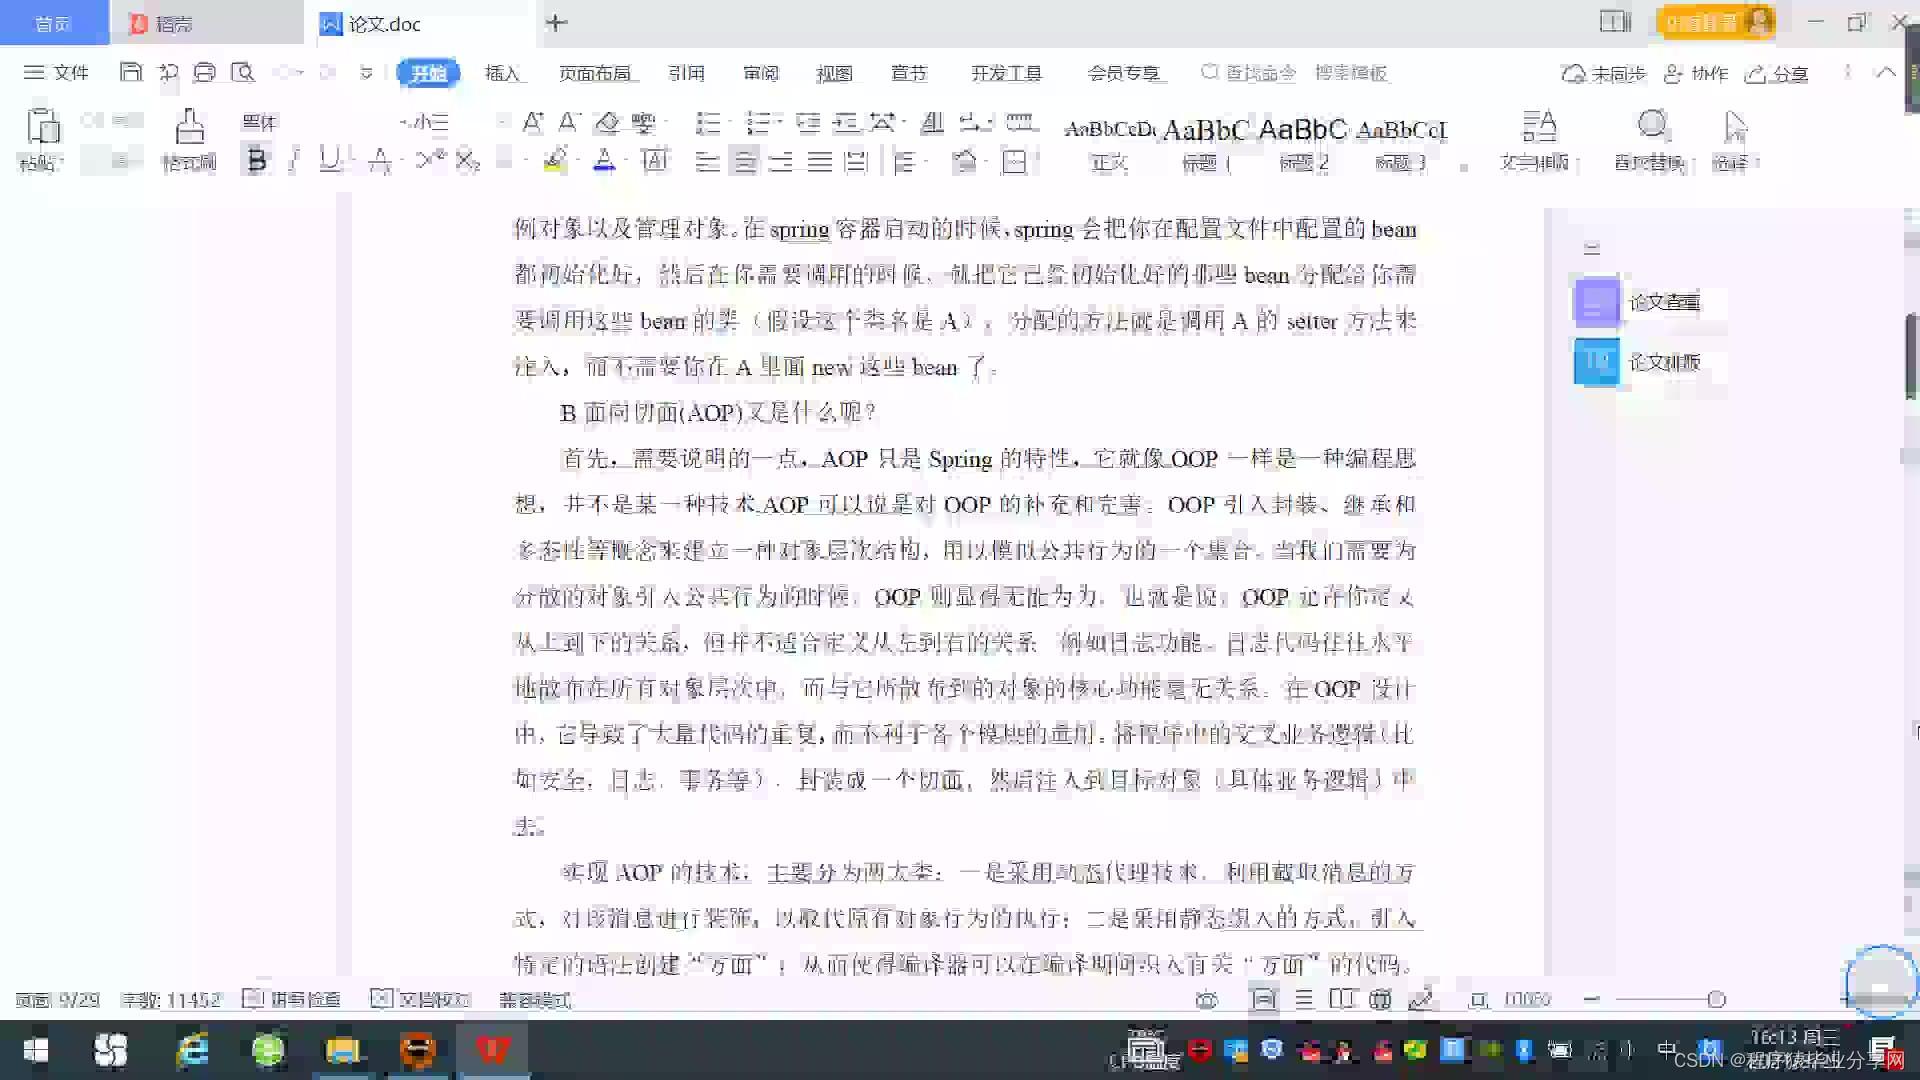Click the Format Painter (格式刷) icon

[189, 128]
